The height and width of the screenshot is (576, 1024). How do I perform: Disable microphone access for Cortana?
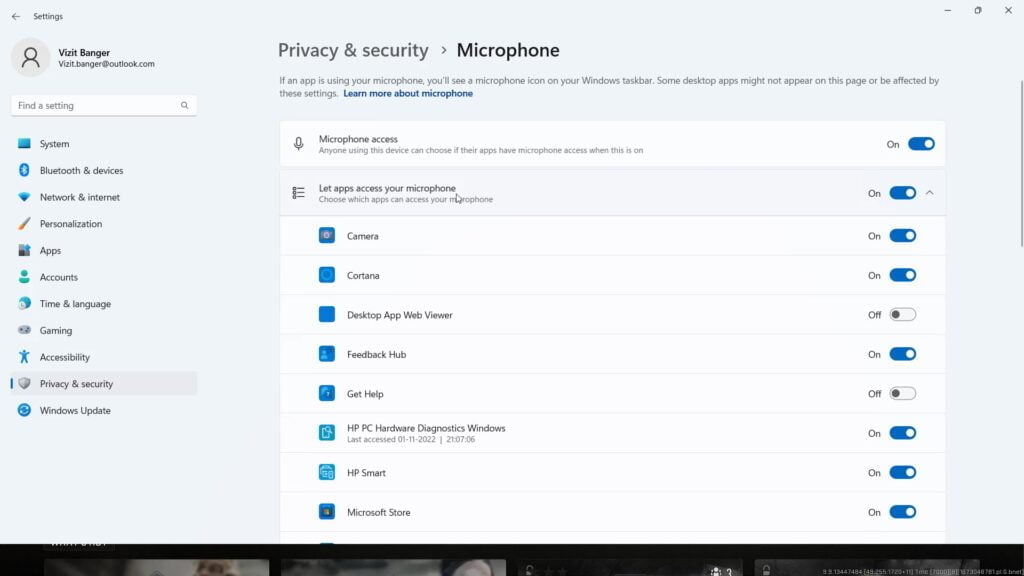tap(903, 275)
